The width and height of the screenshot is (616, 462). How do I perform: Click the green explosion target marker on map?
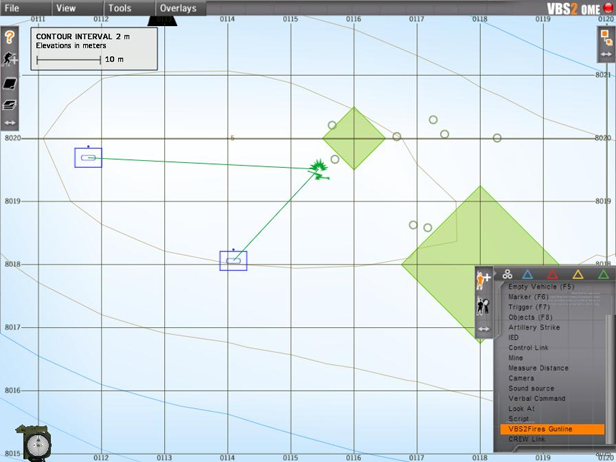[319, 169]
